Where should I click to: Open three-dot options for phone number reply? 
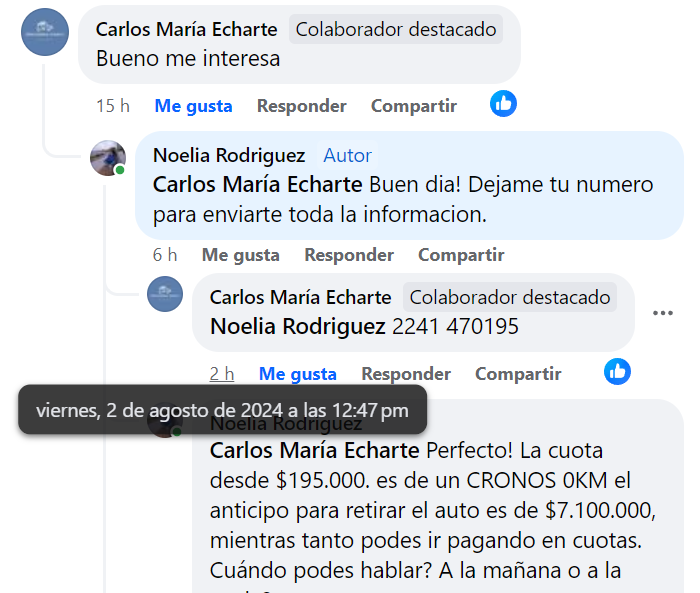(x=662, y=313)
